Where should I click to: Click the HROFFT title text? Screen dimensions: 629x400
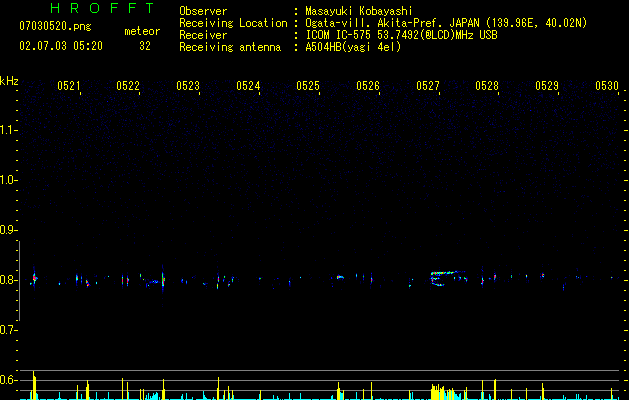(x=102, y=8)
